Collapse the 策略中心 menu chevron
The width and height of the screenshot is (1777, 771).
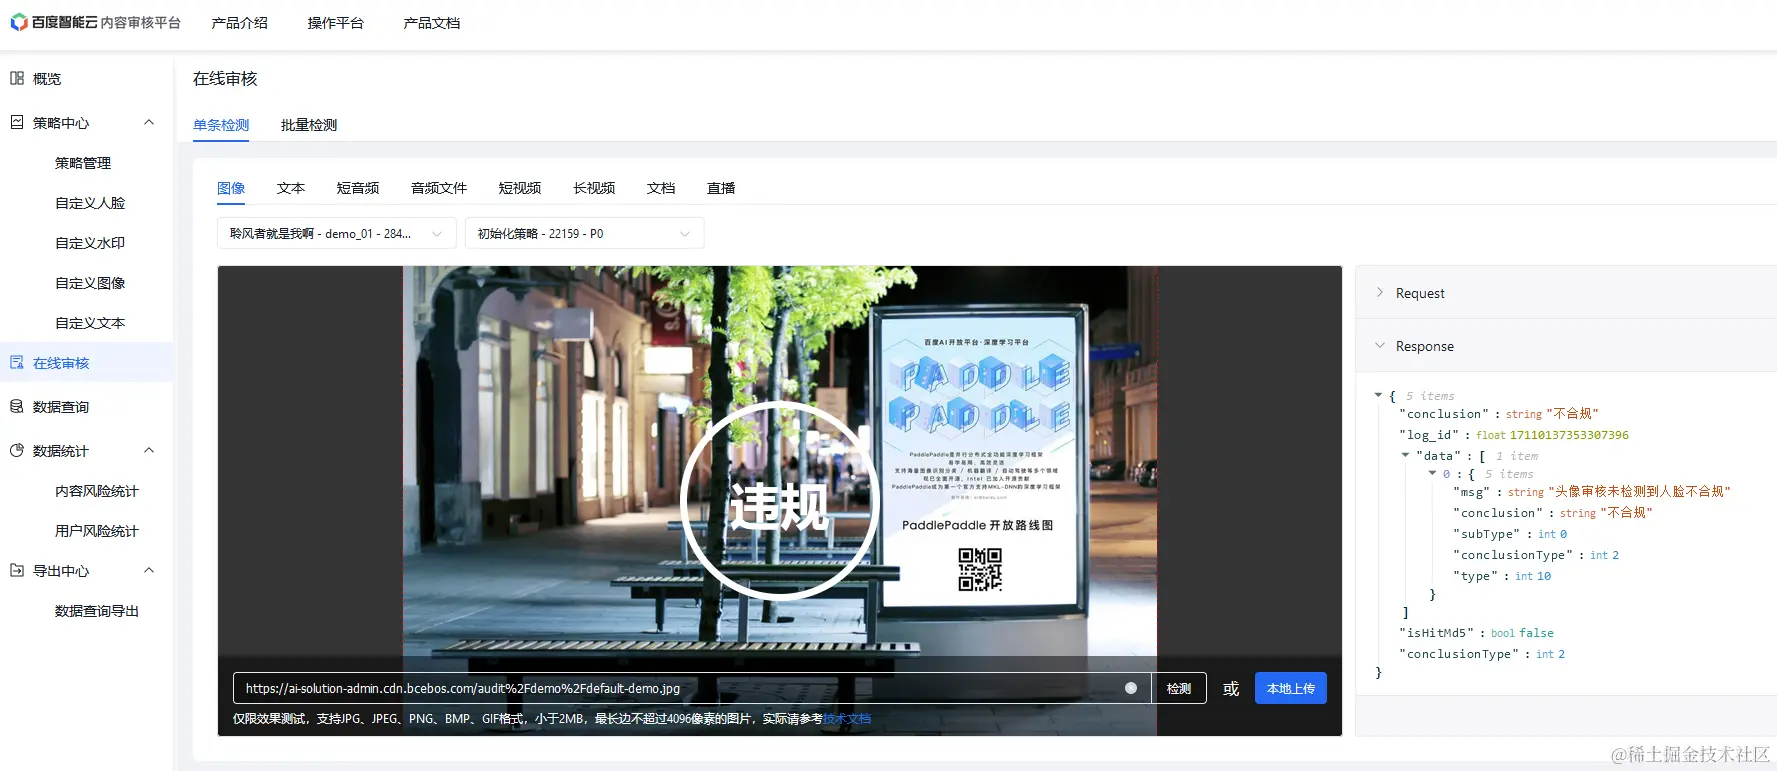pos(149,122)
